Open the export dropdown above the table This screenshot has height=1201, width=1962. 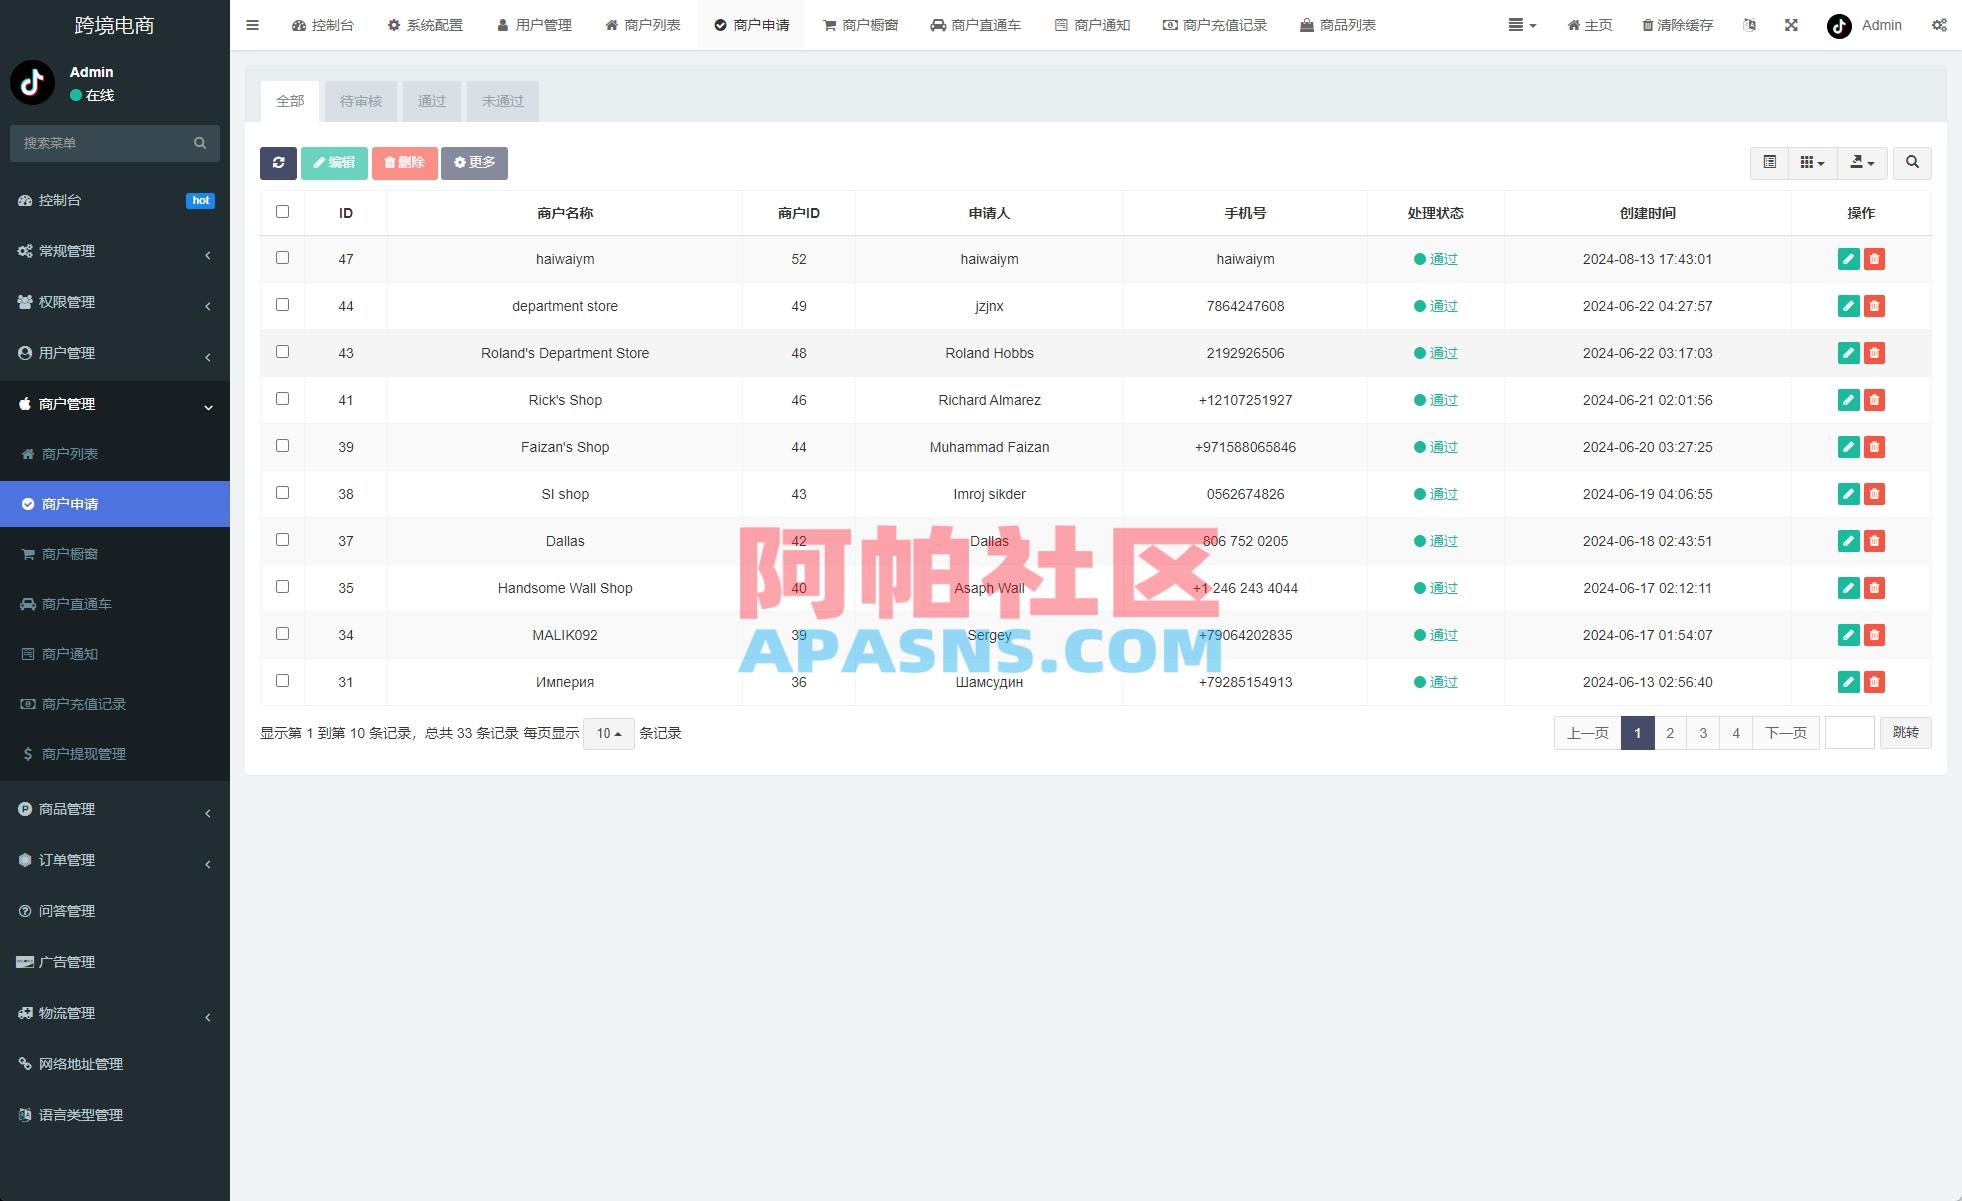pyautogui.click(x=1862, y=162)
